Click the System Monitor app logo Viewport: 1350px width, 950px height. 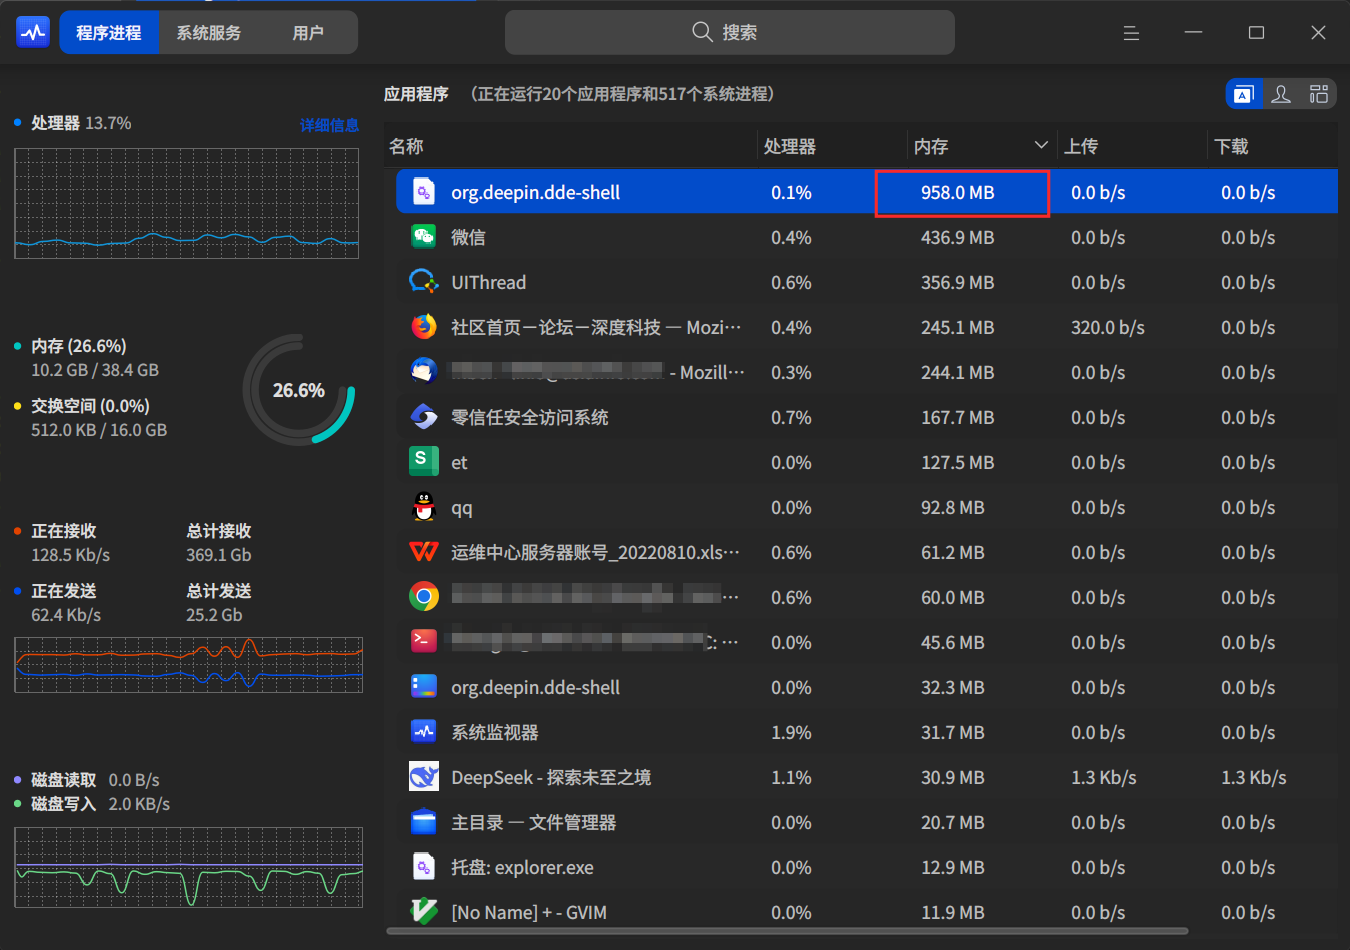[x=33, y=32]
